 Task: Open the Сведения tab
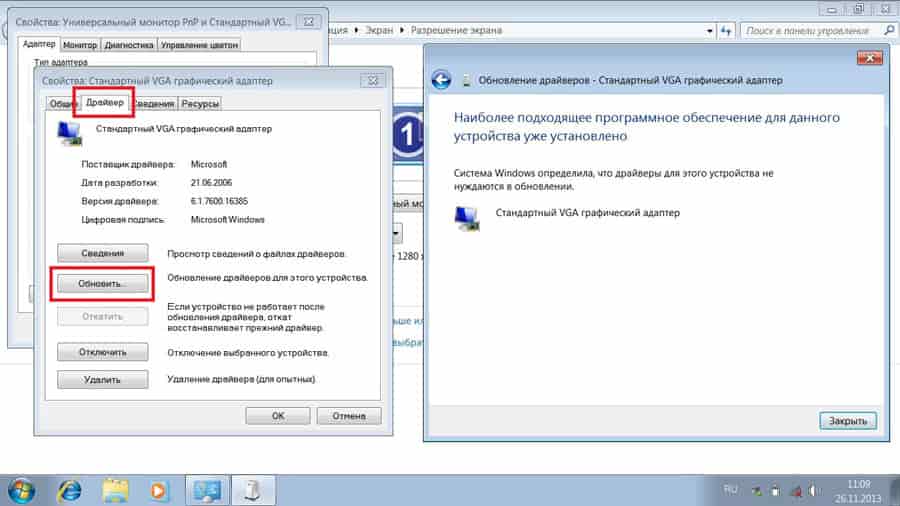[155, 103]
